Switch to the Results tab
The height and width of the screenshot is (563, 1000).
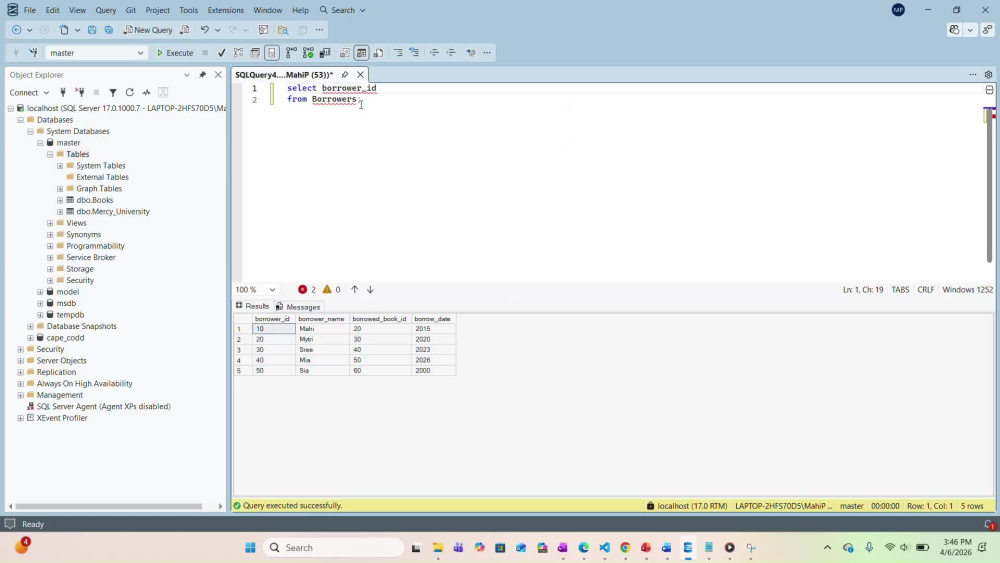coord(253,306)
